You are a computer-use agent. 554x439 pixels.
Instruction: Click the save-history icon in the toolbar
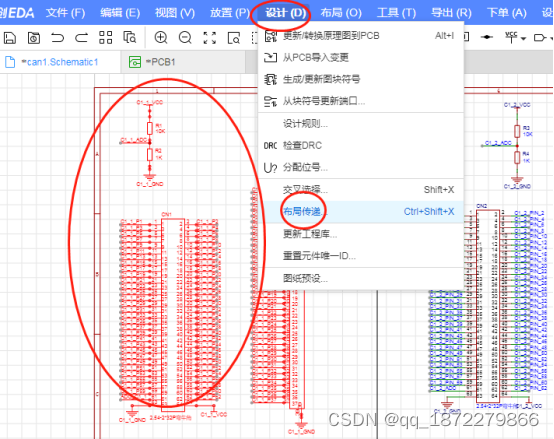click(34, 37)
